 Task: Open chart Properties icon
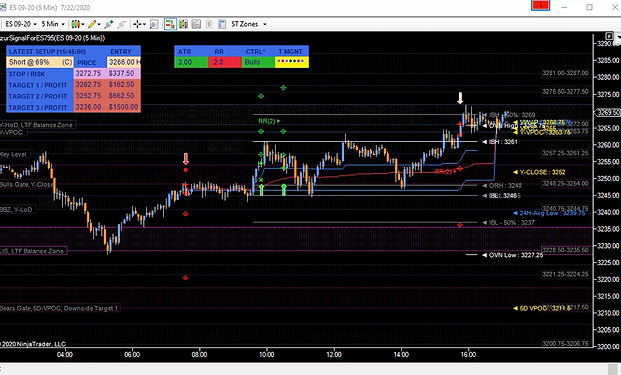point(222,24)
